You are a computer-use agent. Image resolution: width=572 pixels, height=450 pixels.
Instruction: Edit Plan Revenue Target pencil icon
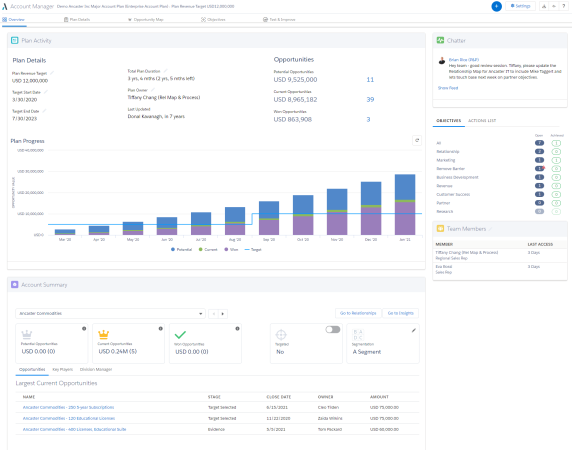click(52, 73)
